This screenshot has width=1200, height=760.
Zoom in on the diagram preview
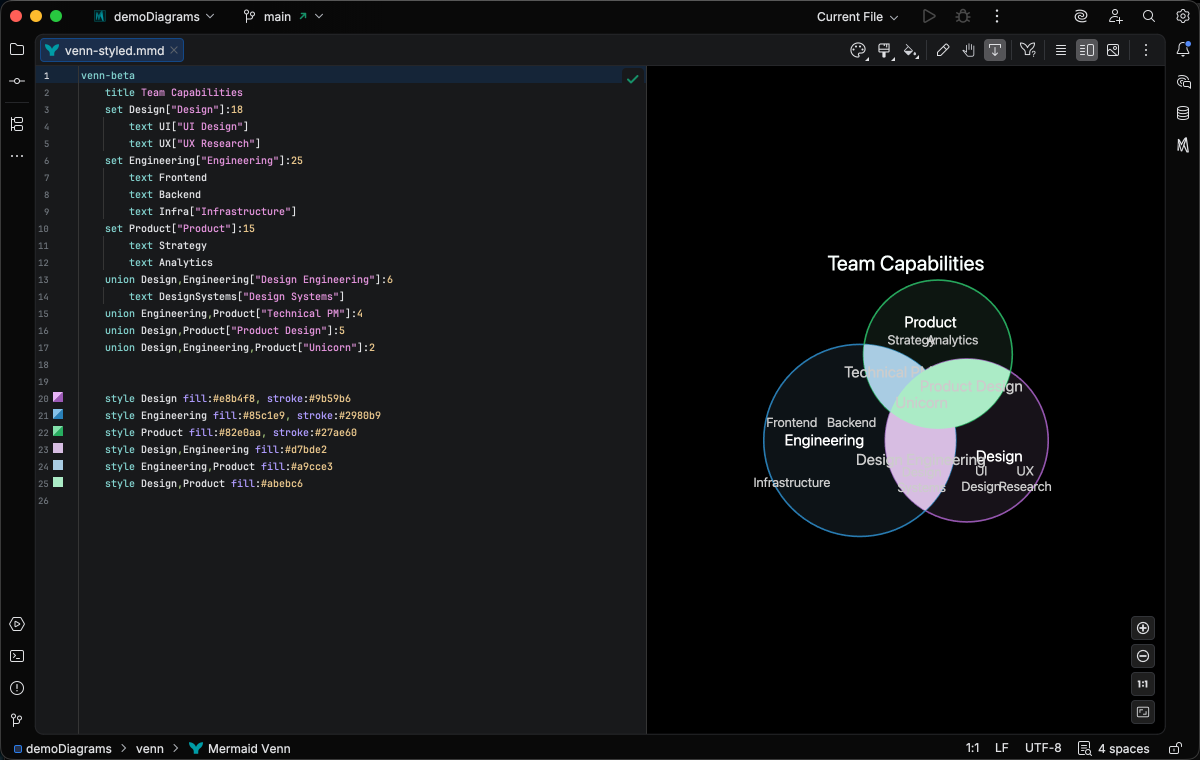pyautogui.click(x=1143, y=628)
